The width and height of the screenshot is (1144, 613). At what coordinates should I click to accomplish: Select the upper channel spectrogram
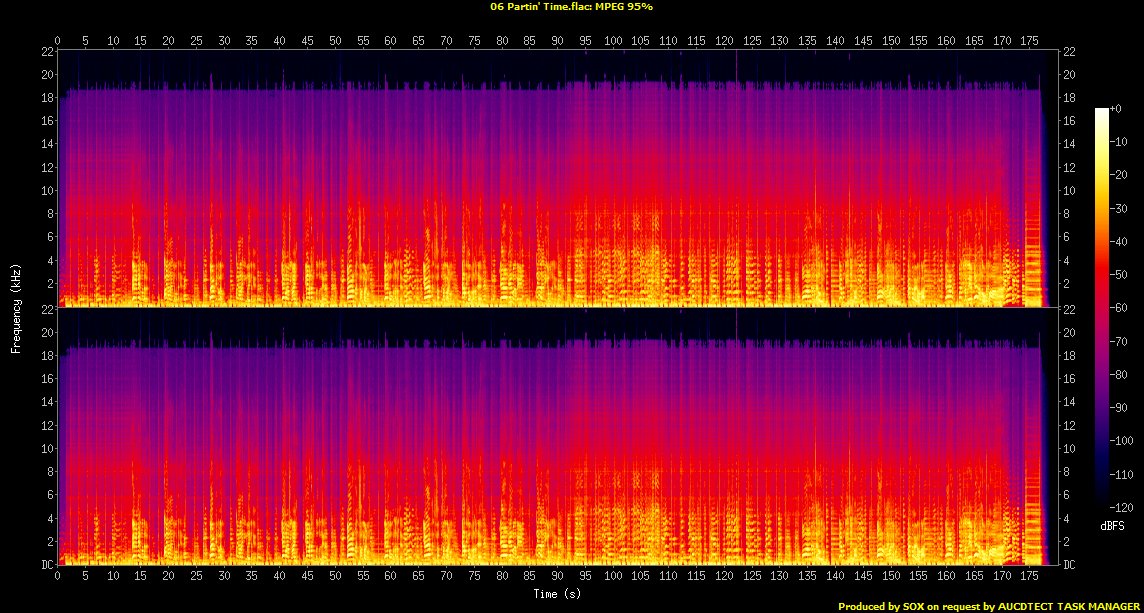click(550, 178)
